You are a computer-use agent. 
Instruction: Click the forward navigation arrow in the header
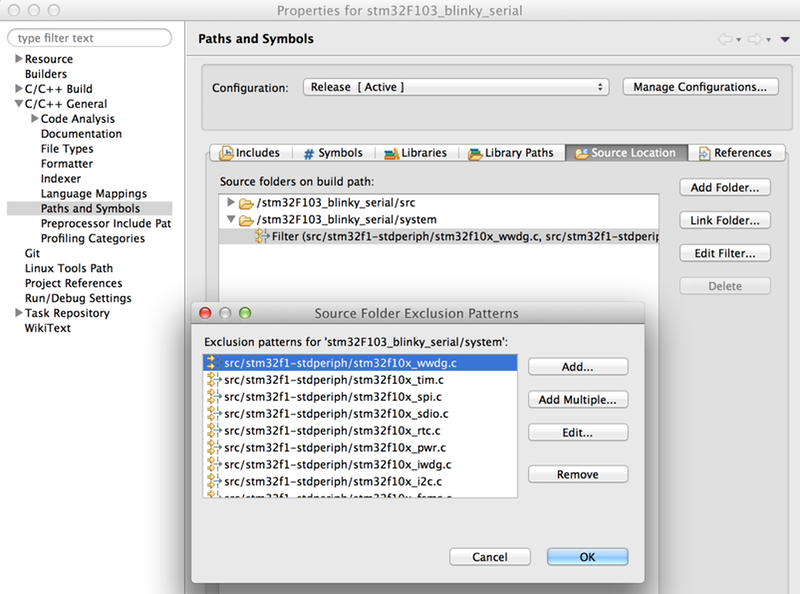click(x=756, y=39)
